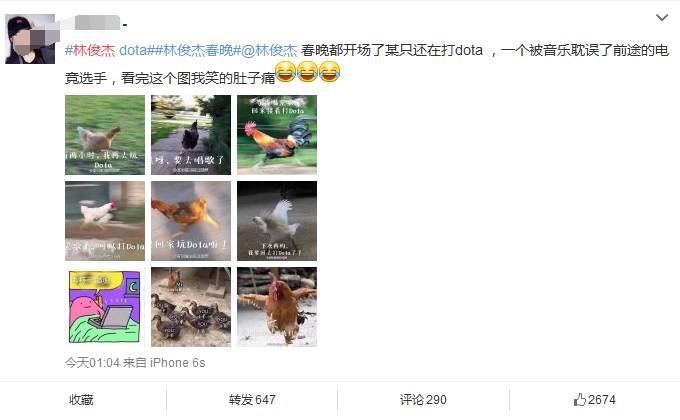Open the colorful rooster running thumbnail

(277, 135)
